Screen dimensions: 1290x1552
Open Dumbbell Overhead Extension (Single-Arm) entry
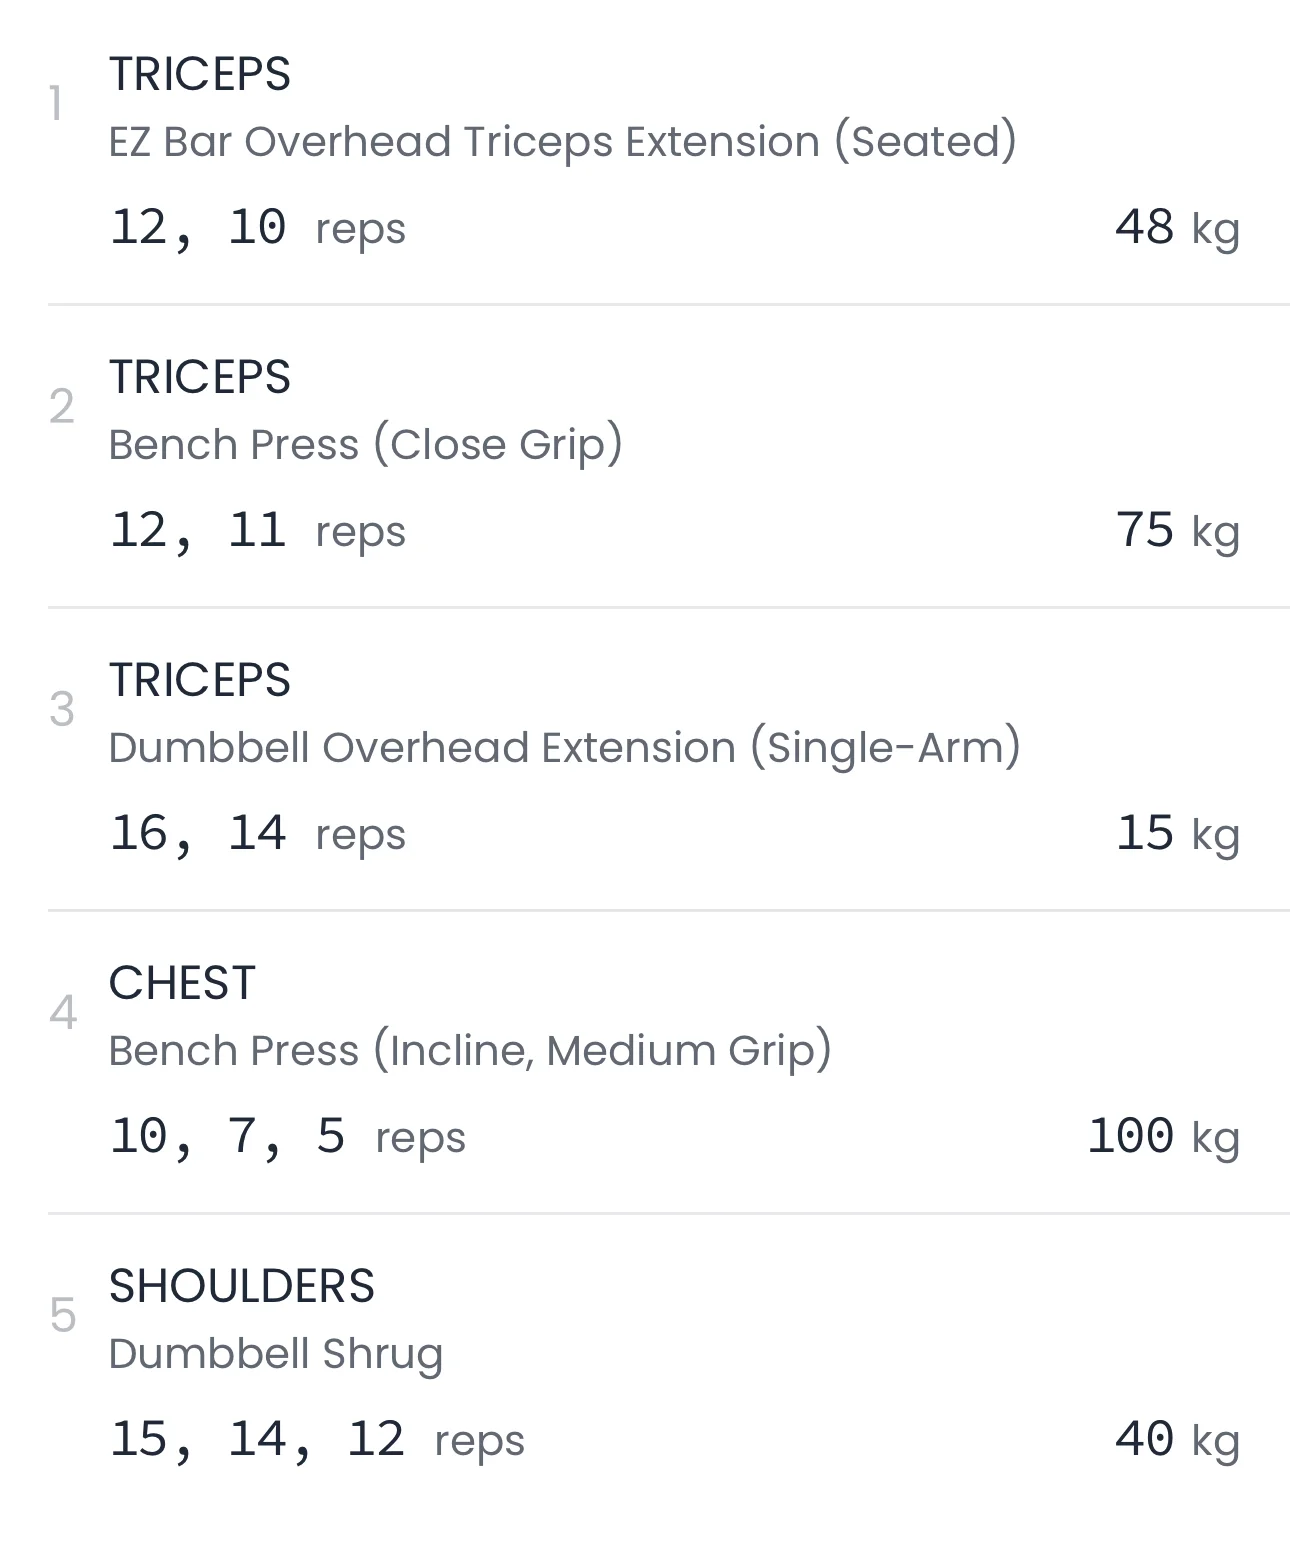pyautogui.click(x=564, y=748)
